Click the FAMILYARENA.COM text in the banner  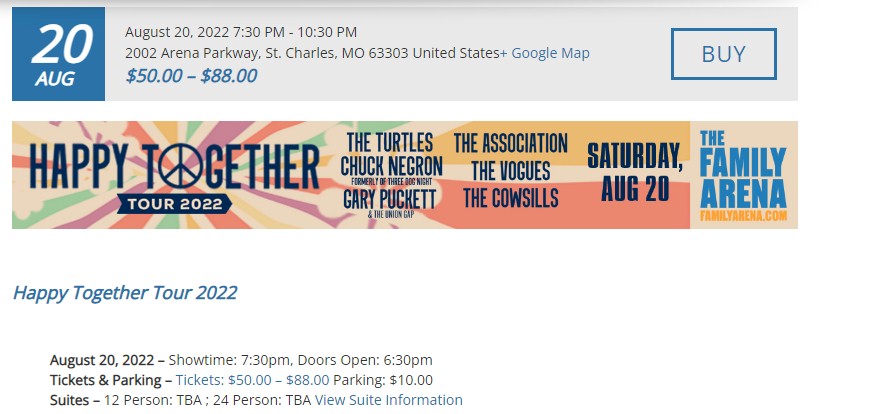(x=743, y=215)
